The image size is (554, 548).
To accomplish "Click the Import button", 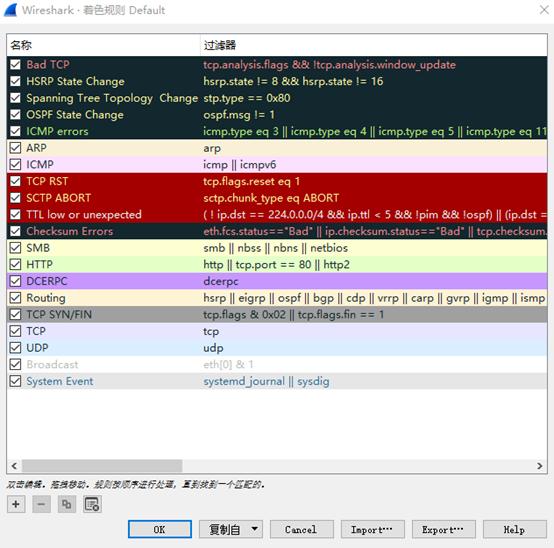I will click(x=372, y=529).
